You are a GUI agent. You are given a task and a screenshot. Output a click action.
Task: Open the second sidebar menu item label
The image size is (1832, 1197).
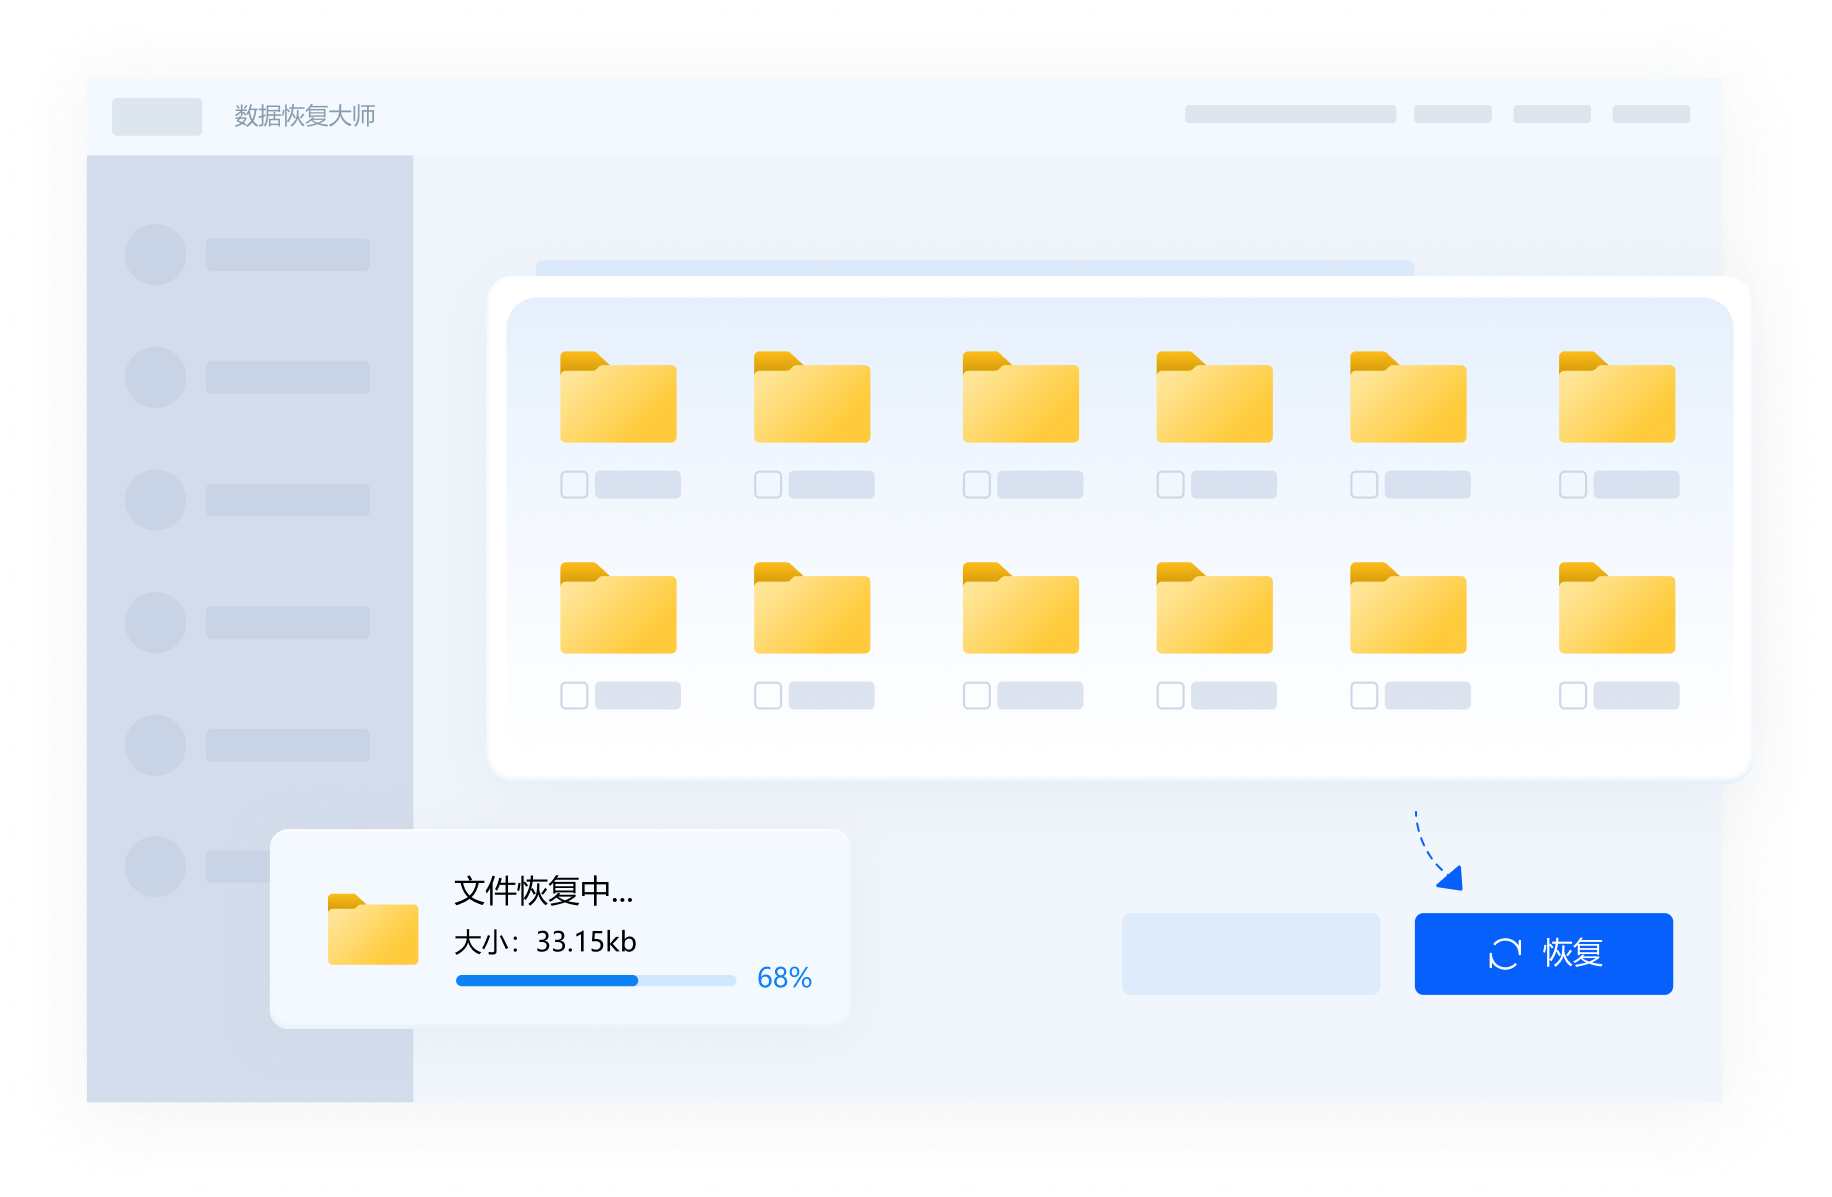tap(288, 377)
